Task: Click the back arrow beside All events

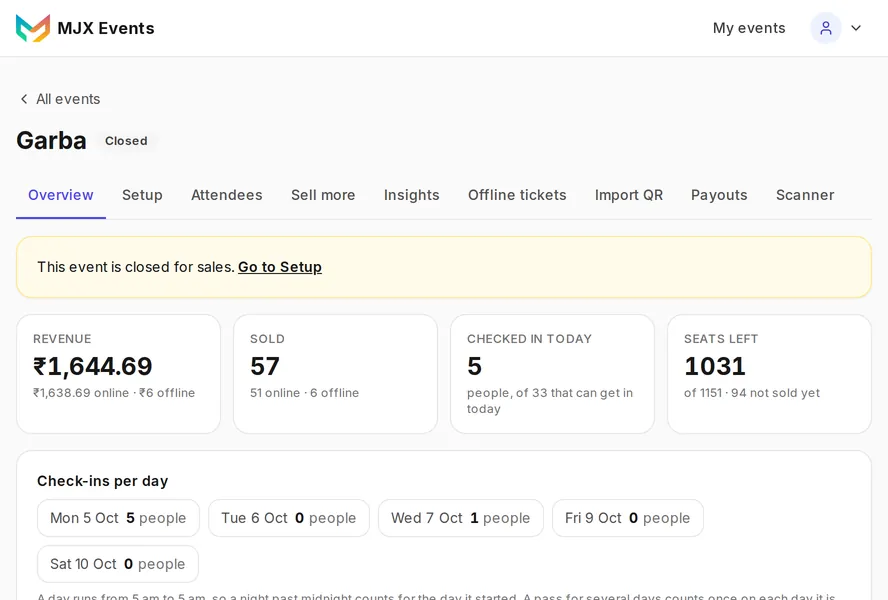Action: coord(24,99)
